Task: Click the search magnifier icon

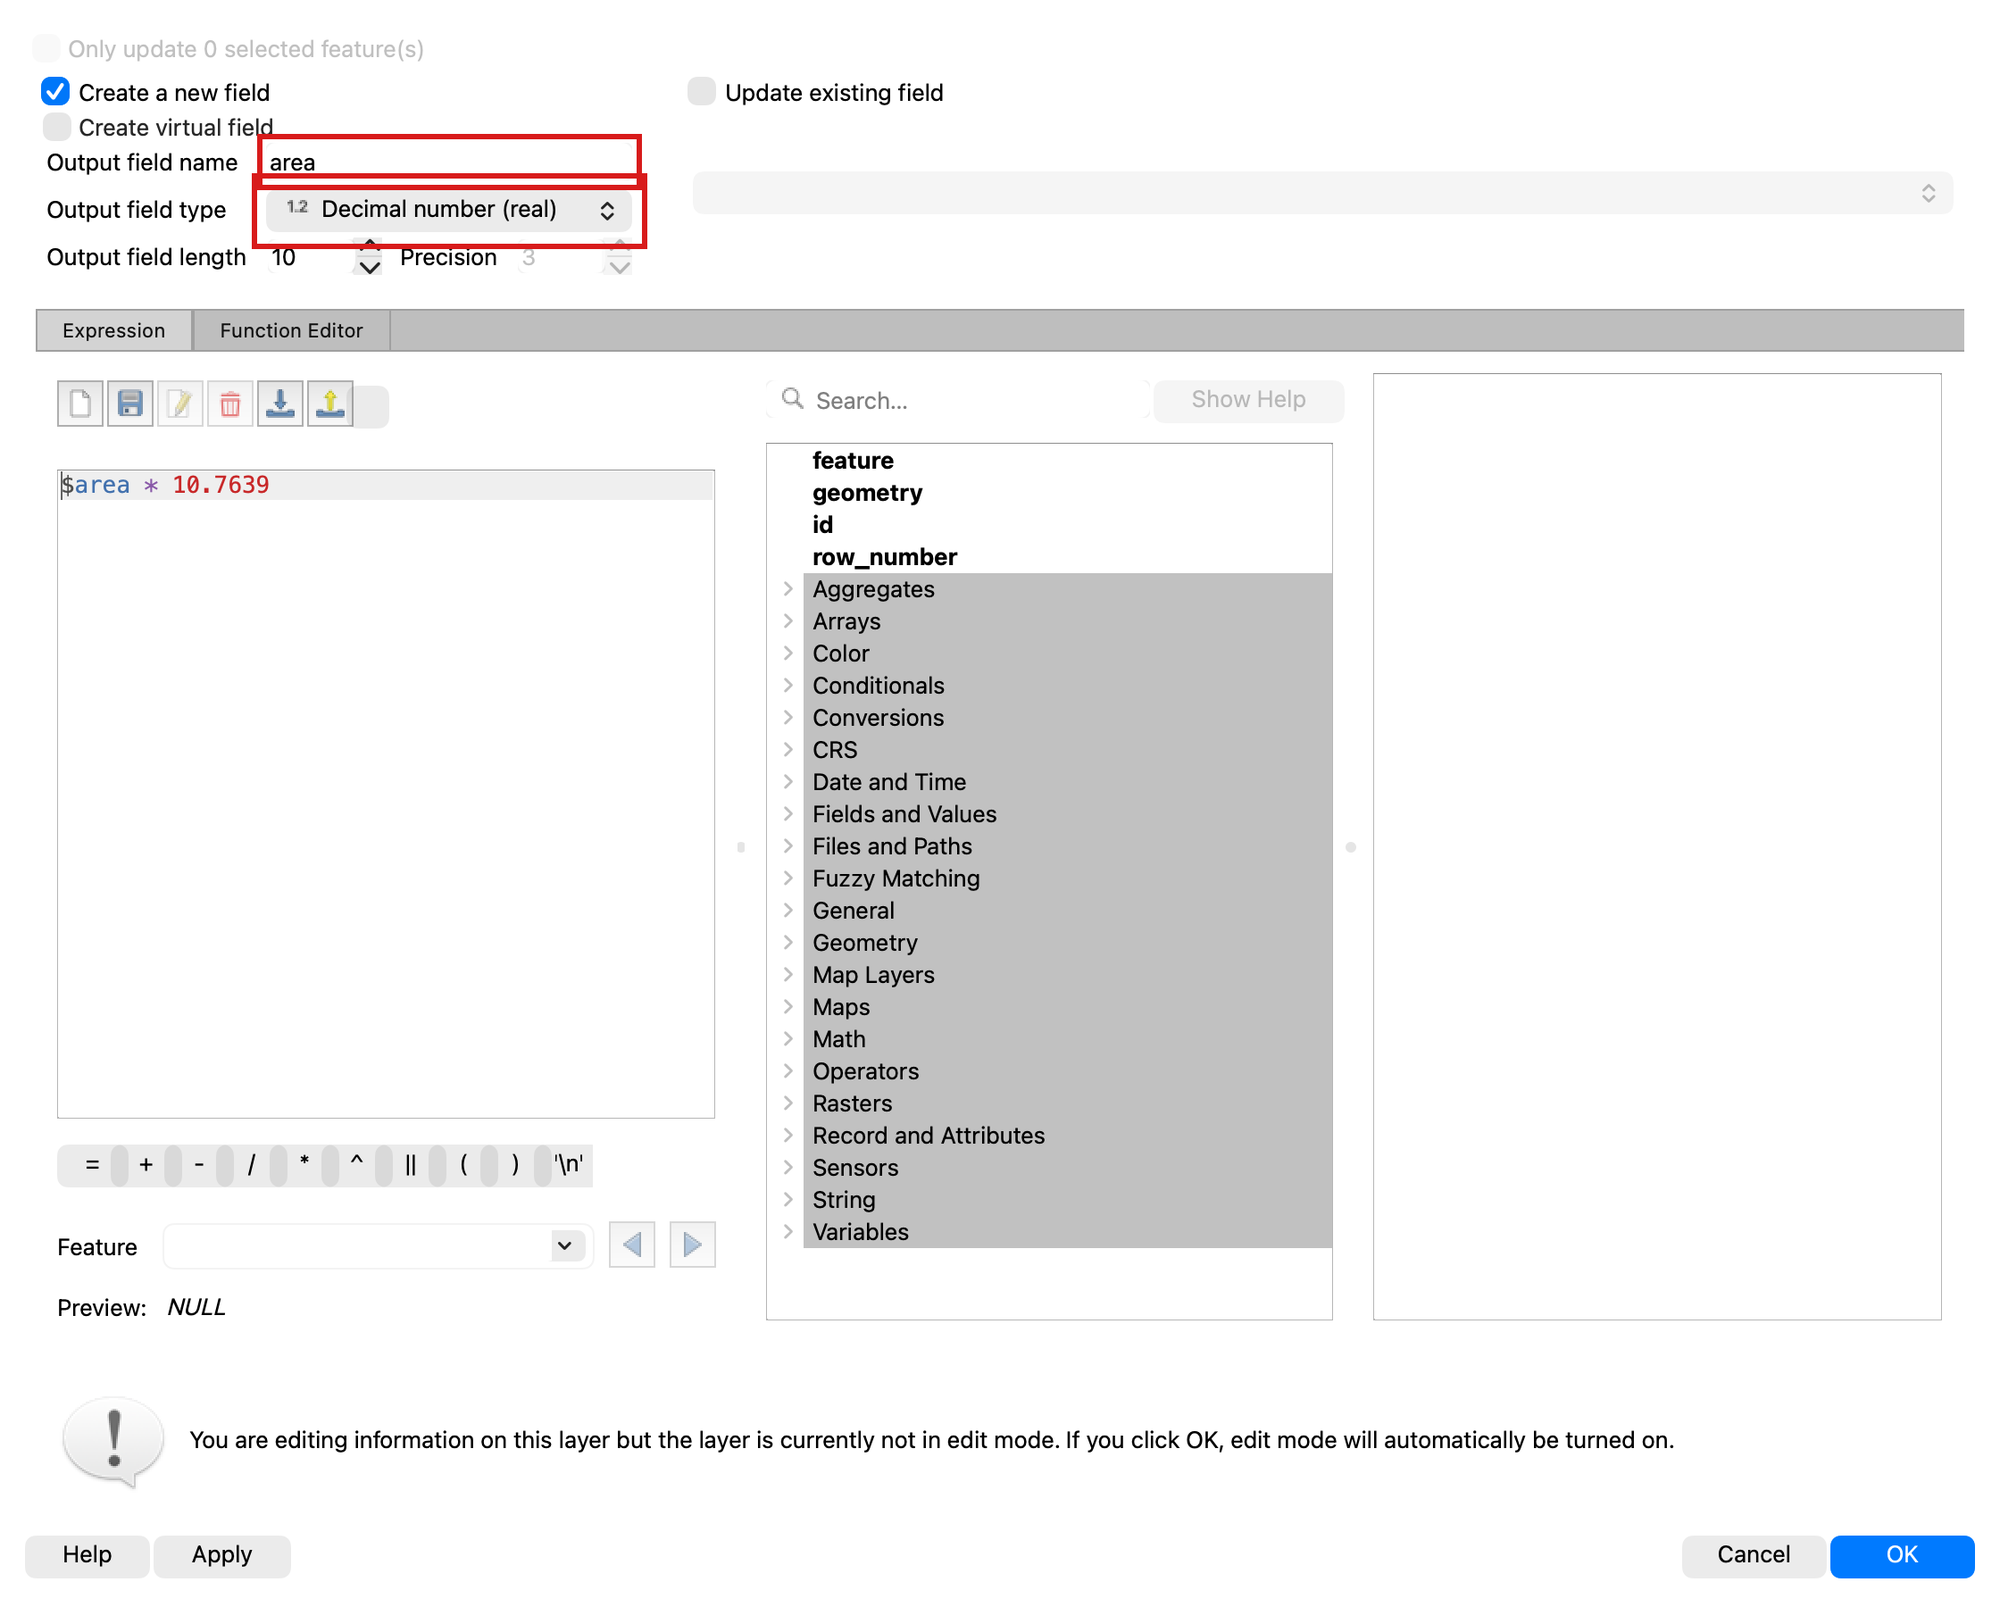Action: 793,399
